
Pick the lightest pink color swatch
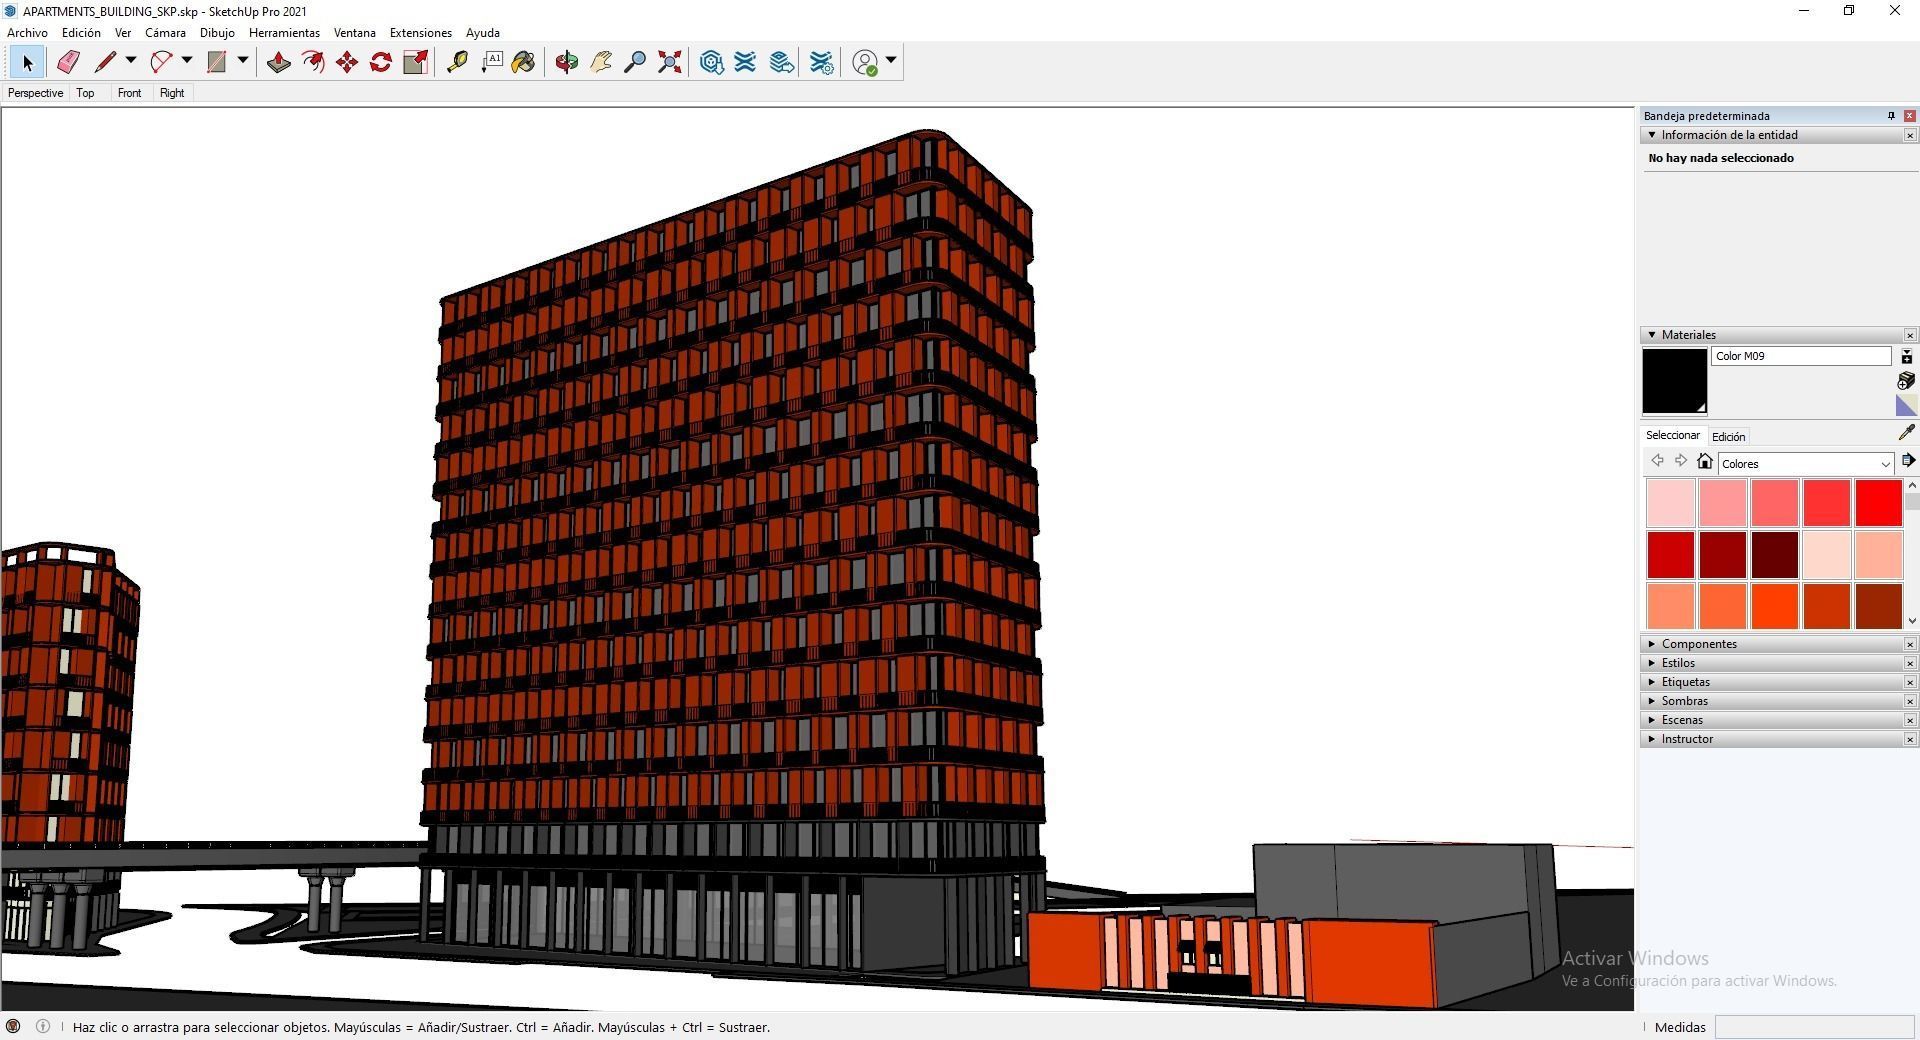click(1670, 503)
